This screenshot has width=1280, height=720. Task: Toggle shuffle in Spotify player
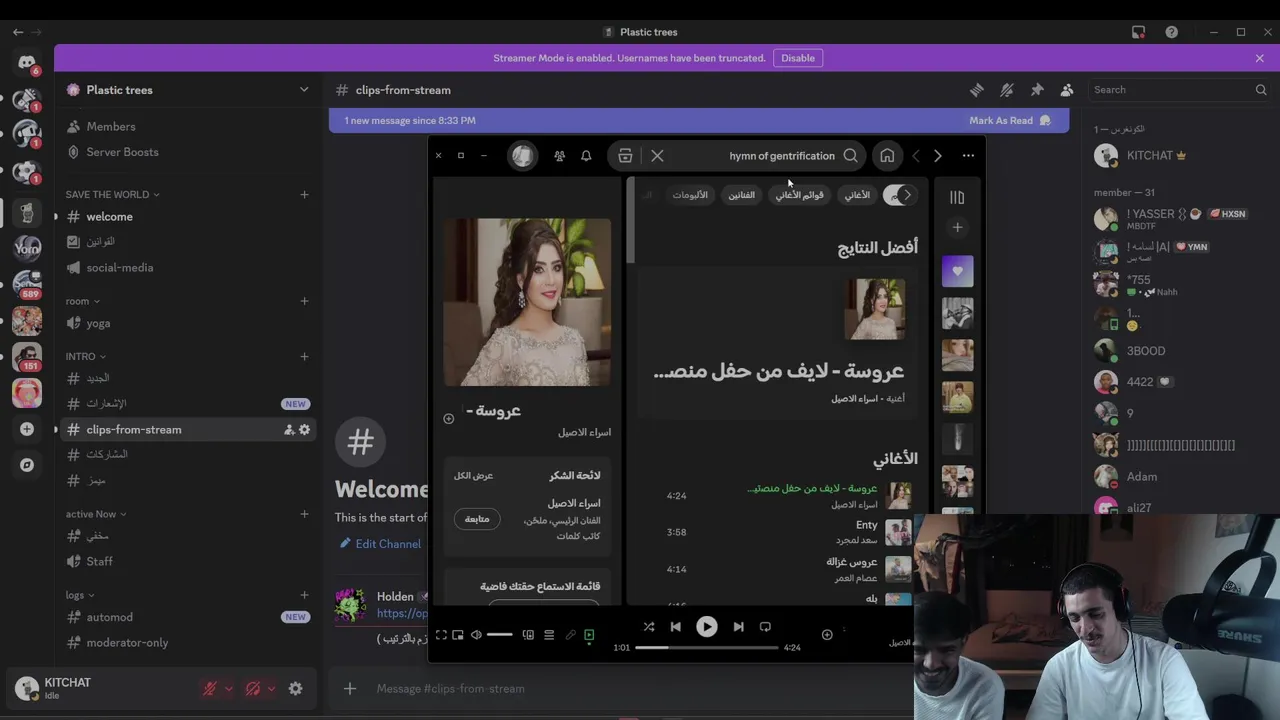pyautogui.click(x=649, y=627)
